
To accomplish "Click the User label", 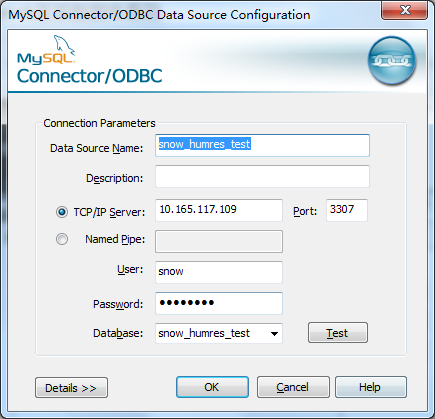I will click(130, 269).
